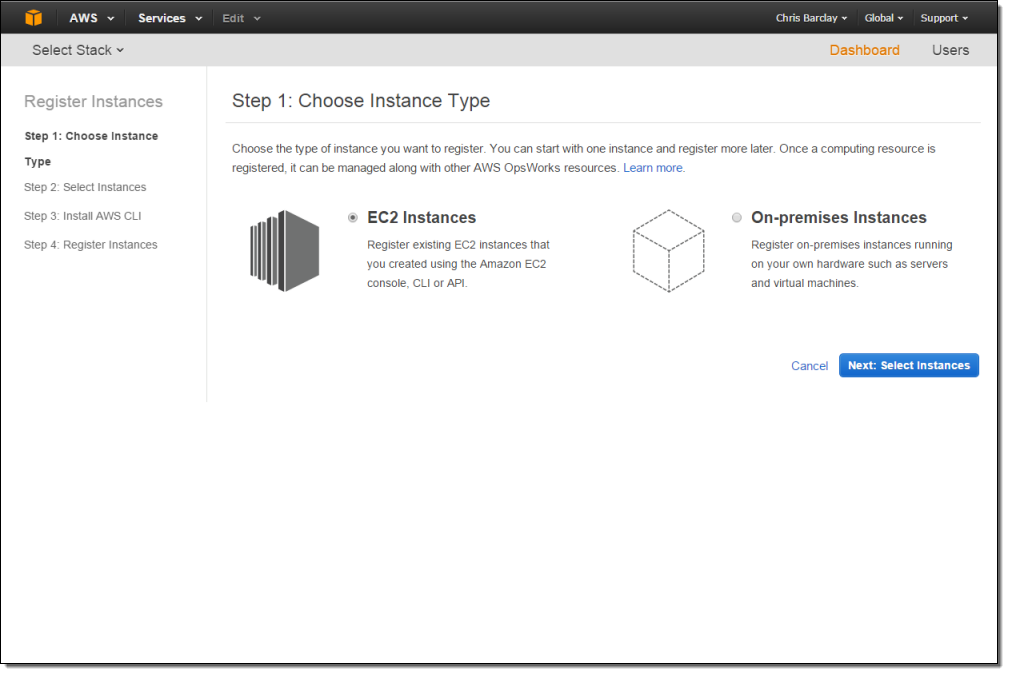Jump to Step 2: Select Instances
The width and height of the screenshot is (1009, 675).
(x=85, y=187)
